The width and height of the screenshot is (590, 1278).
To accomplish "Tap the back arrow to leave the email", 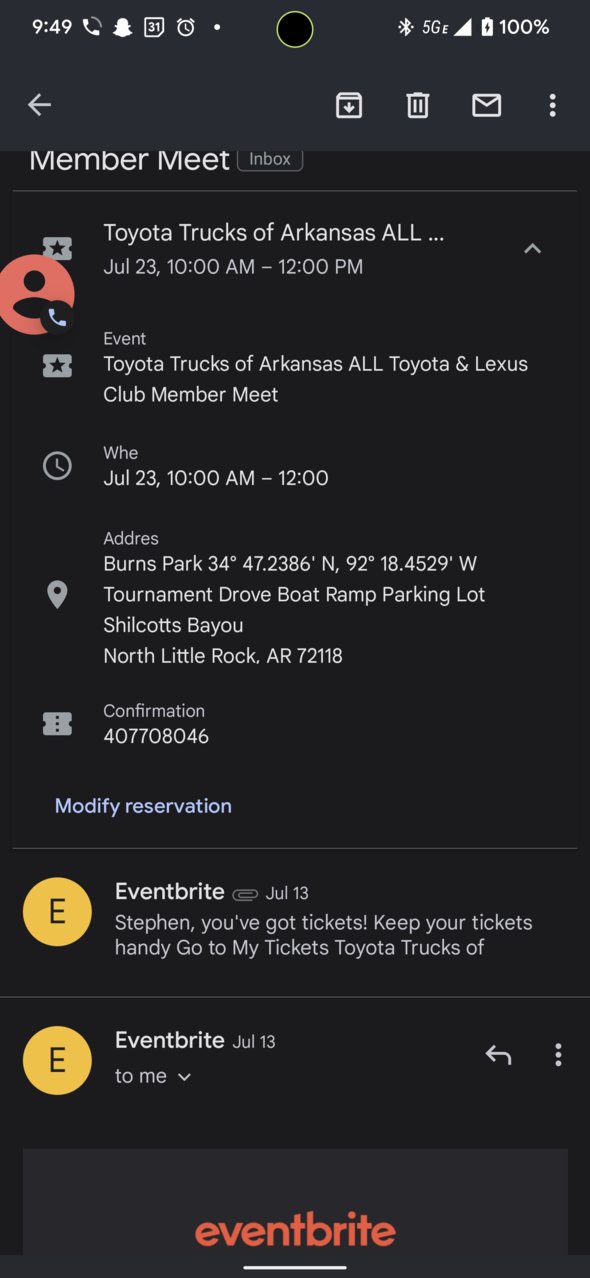I will 39,105.
